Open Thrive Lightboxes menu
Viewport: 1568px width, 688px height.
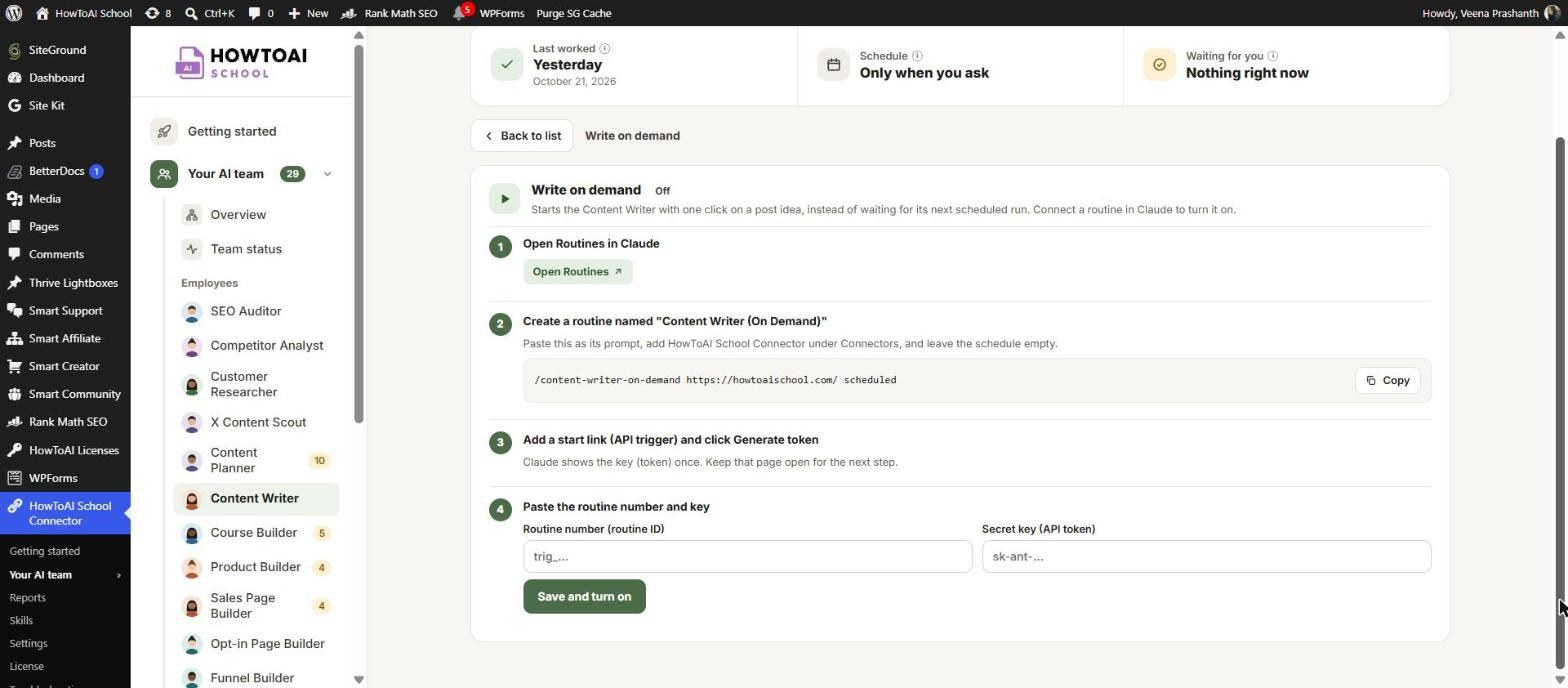(65, 283)
